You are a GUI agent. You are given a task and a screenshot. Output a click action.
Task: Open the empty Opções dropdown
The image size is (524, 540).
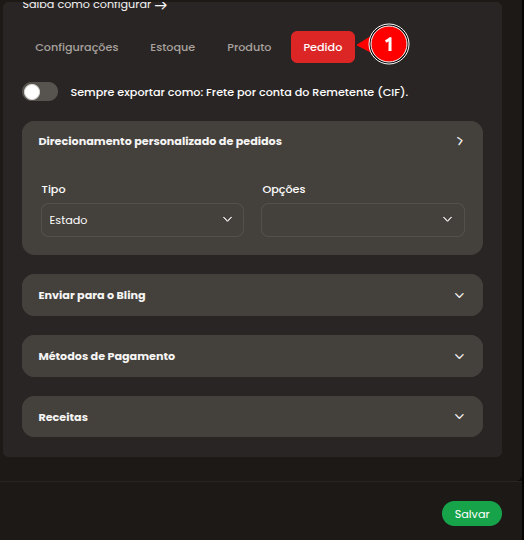pyautogui.click(x=363, y=220)
